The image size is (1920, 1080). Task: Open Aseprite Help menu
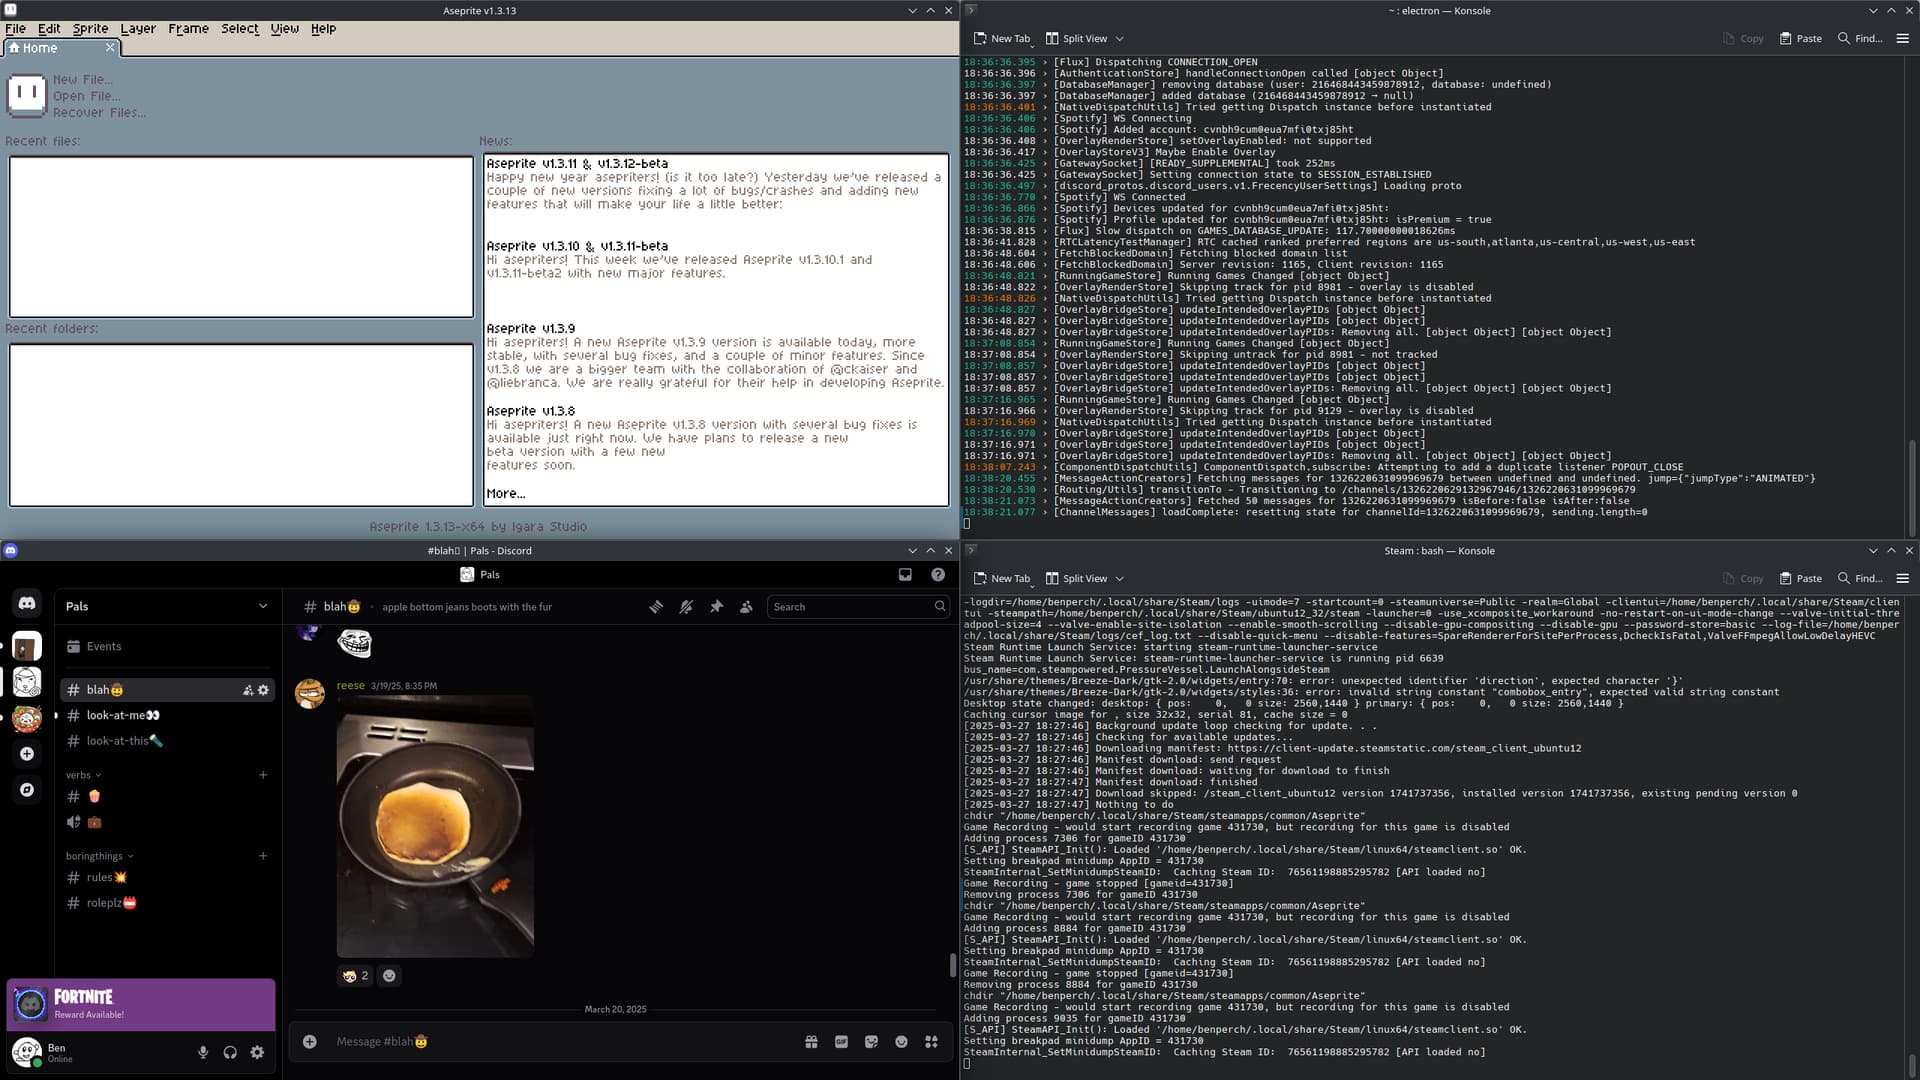(x=323, y=29)
